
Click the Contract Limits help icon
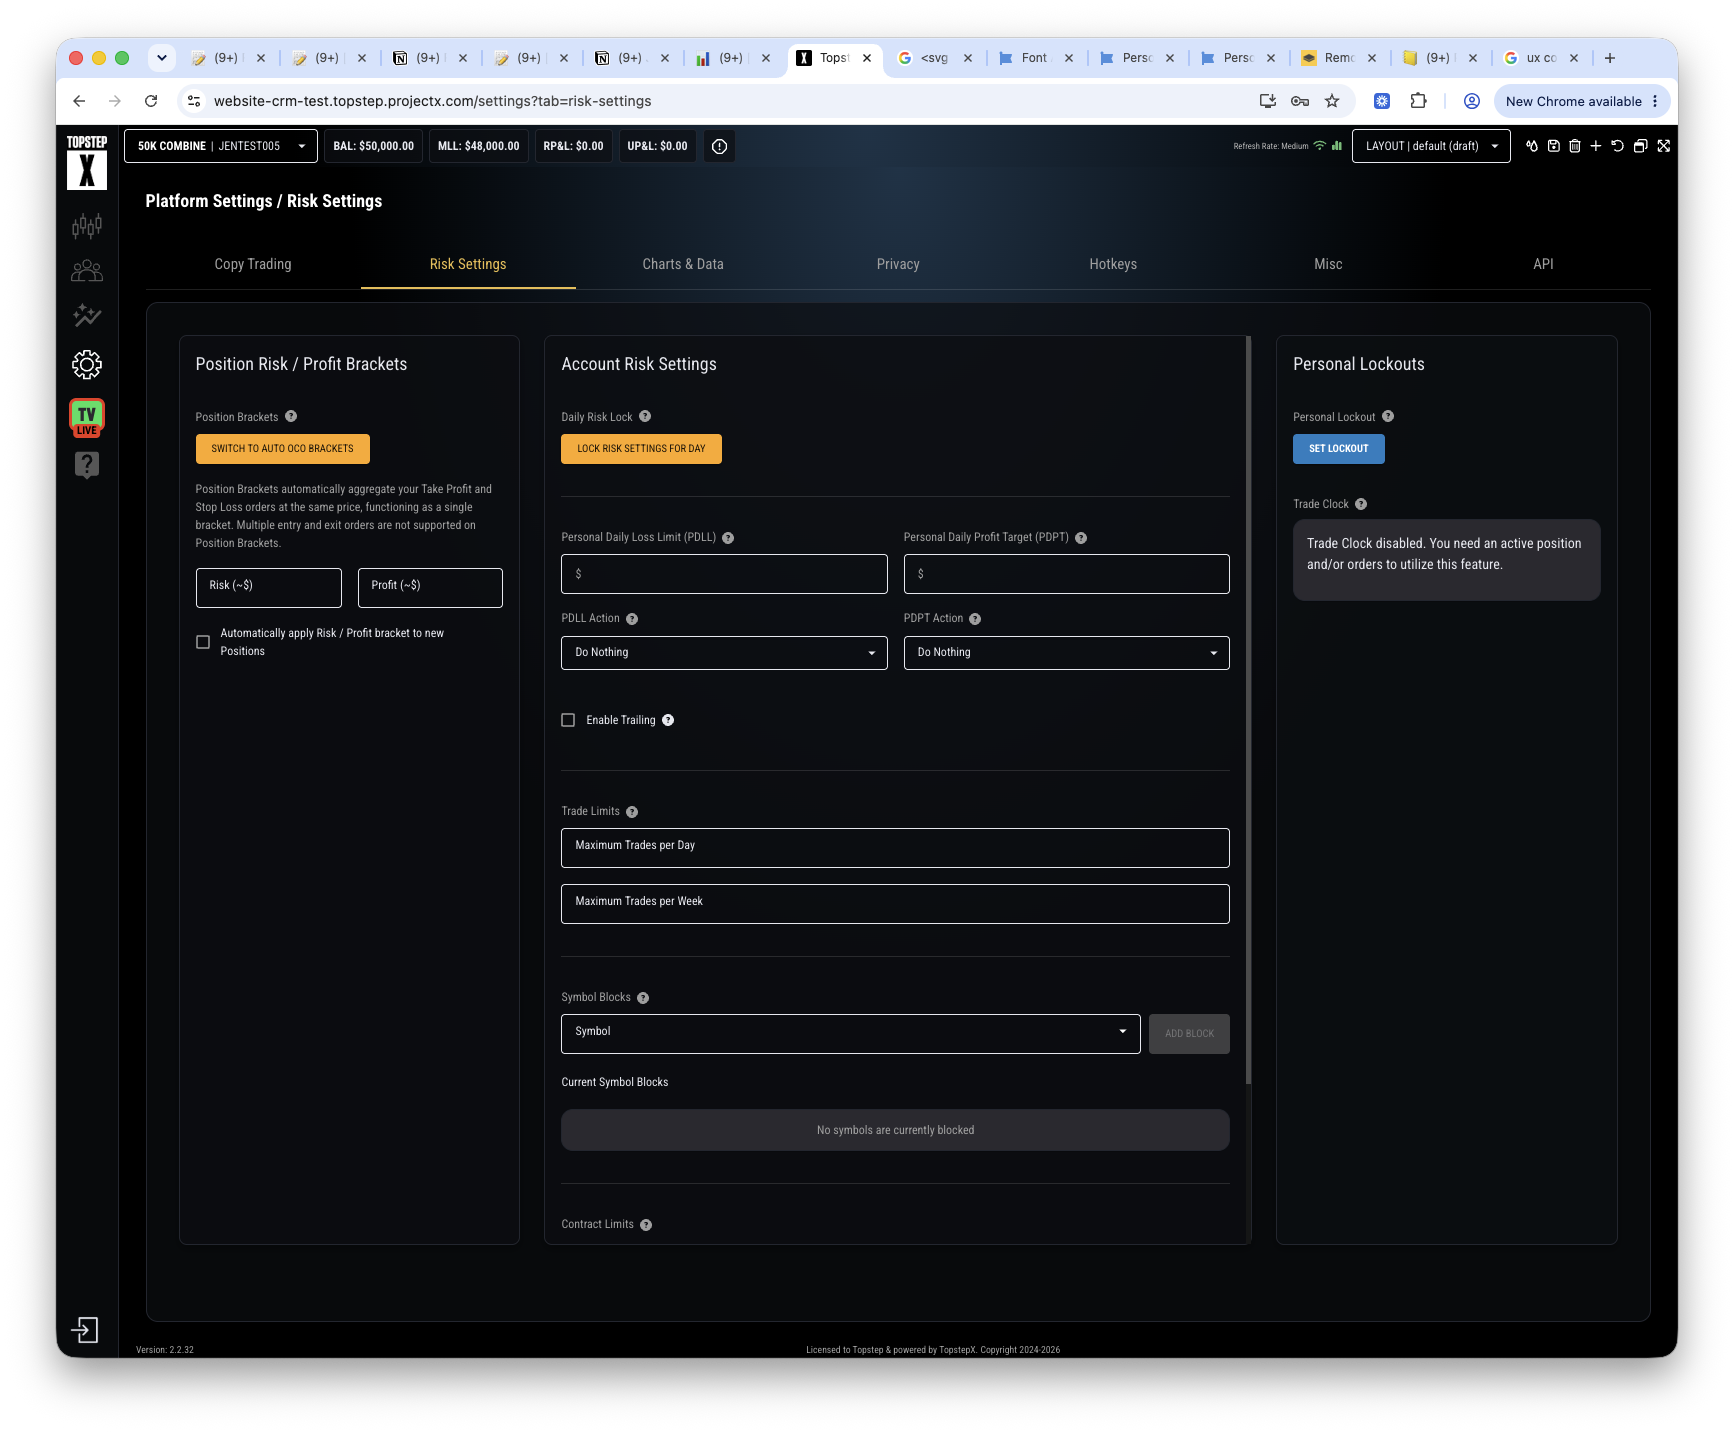pos(646,1225)
